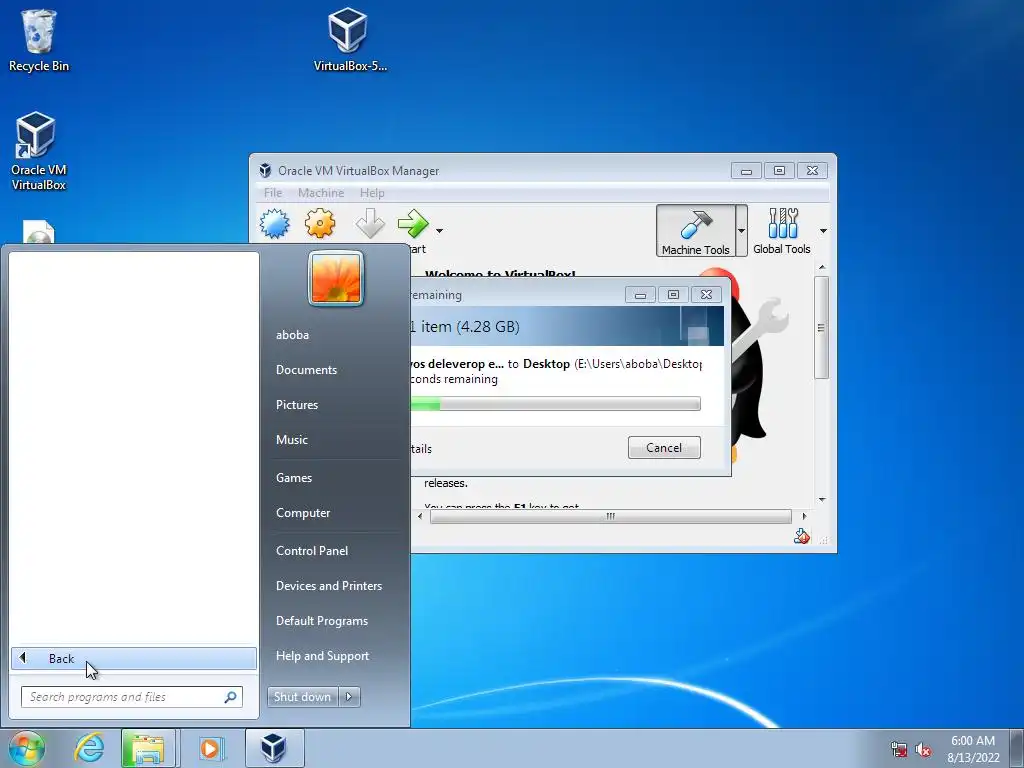Open Default Programs from the Start menu
1024x768 pixels.
click(322, 621)
